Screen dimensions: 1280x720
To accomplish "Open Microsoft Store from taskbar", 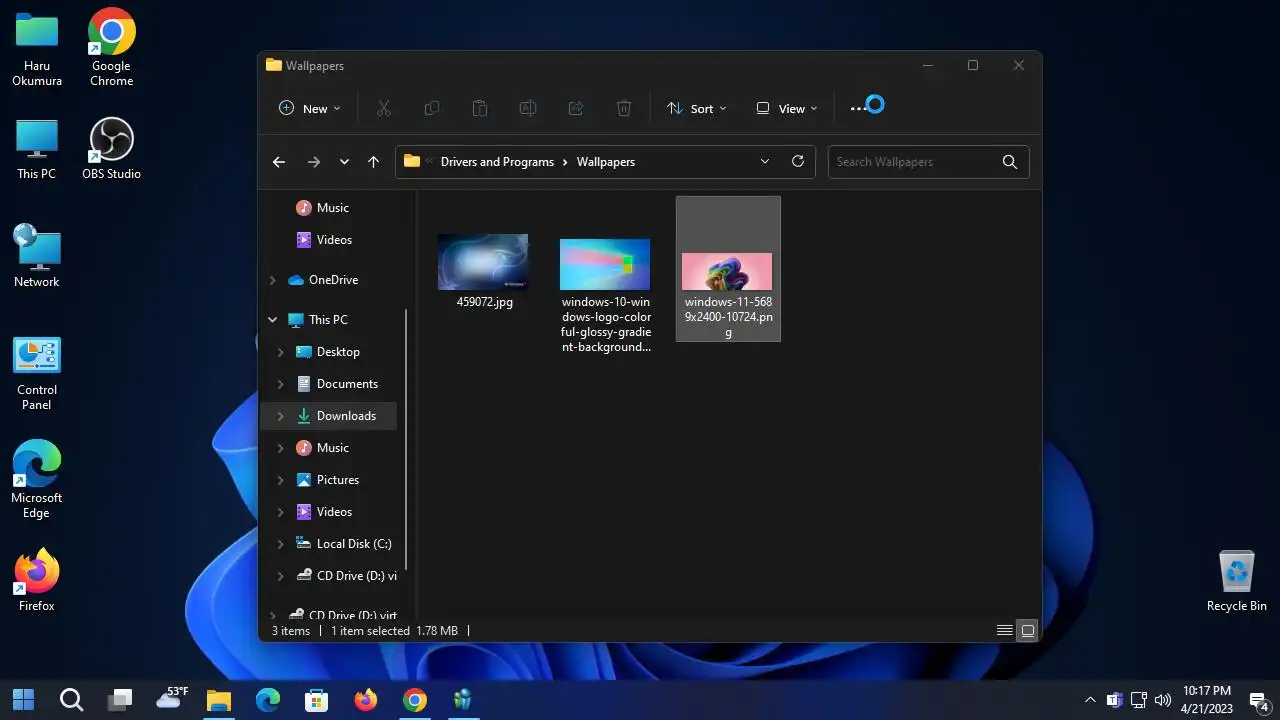I will coord(316,699).
